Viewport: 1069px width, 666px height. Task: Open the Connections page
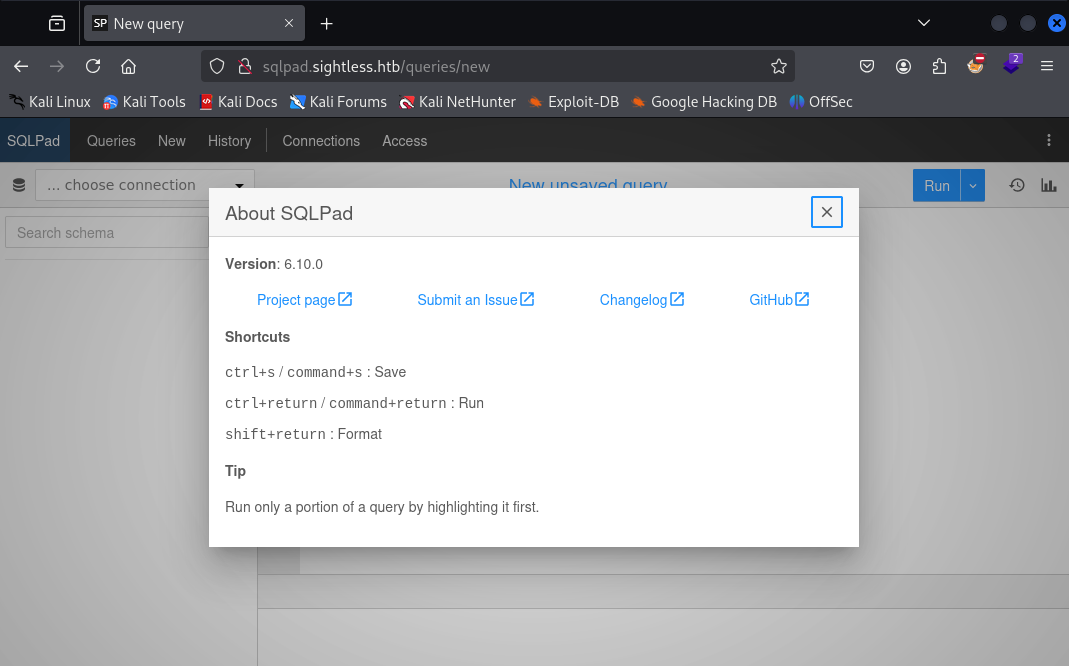point(321,140)
